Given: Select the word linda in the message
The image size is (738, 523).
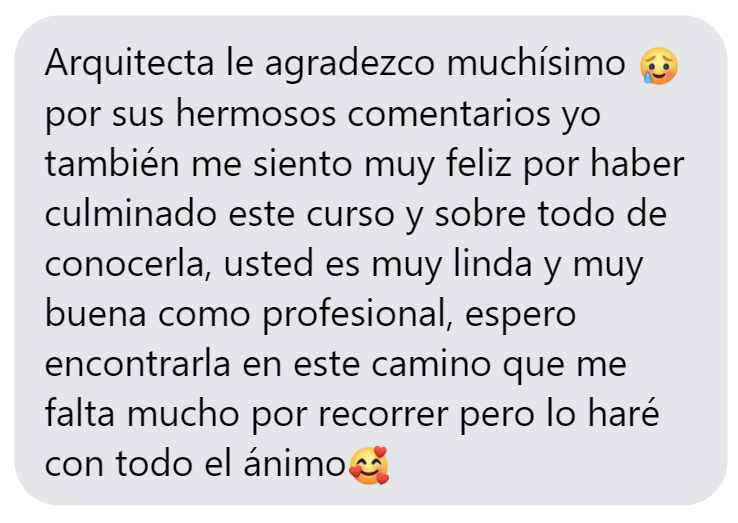Looking at the screenshot, I should (492, 263).
